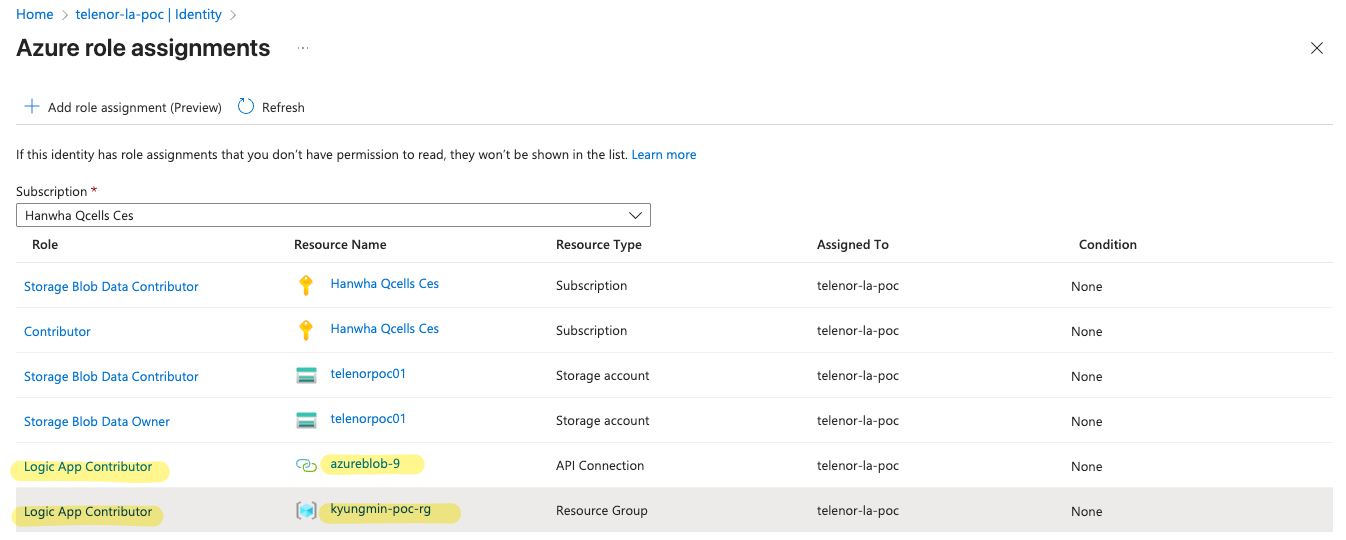Click Add role assignment (Preview) label
The image size is (1346, 540).
coord(135,107)
